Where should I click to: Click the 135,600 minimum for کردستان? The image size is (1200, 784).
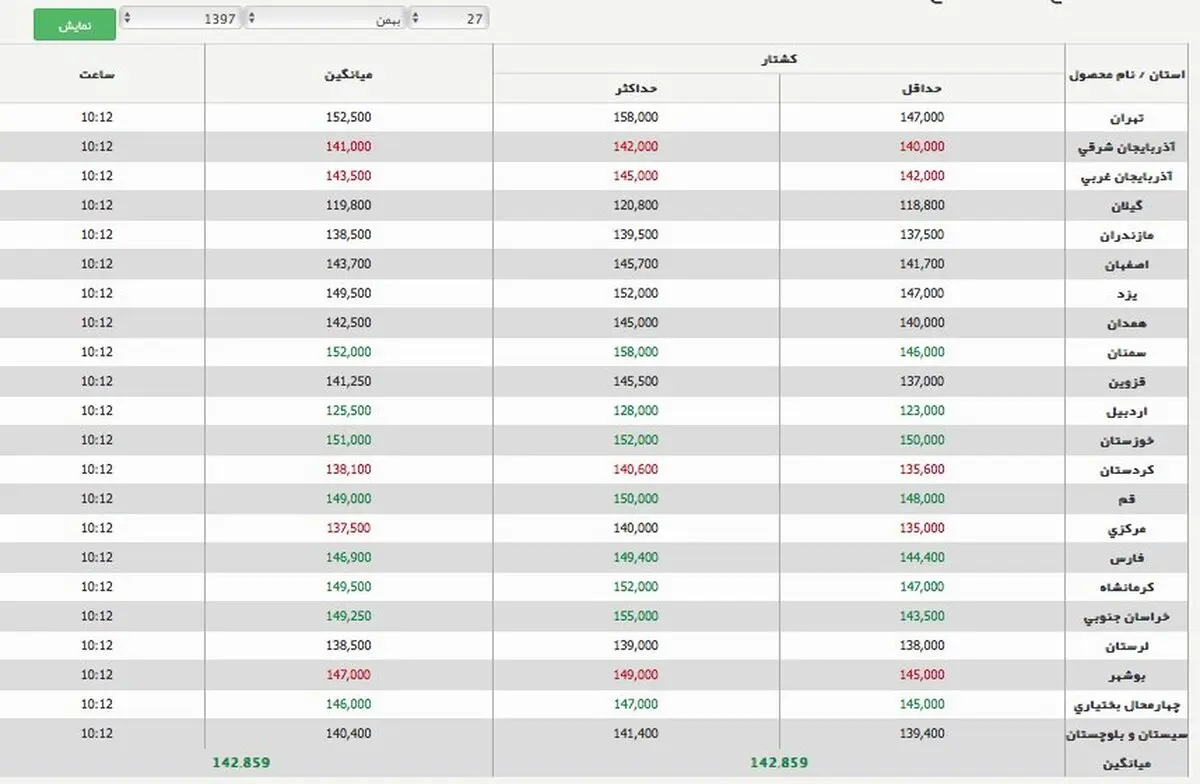pyautogui.click(x=921, y=469)
